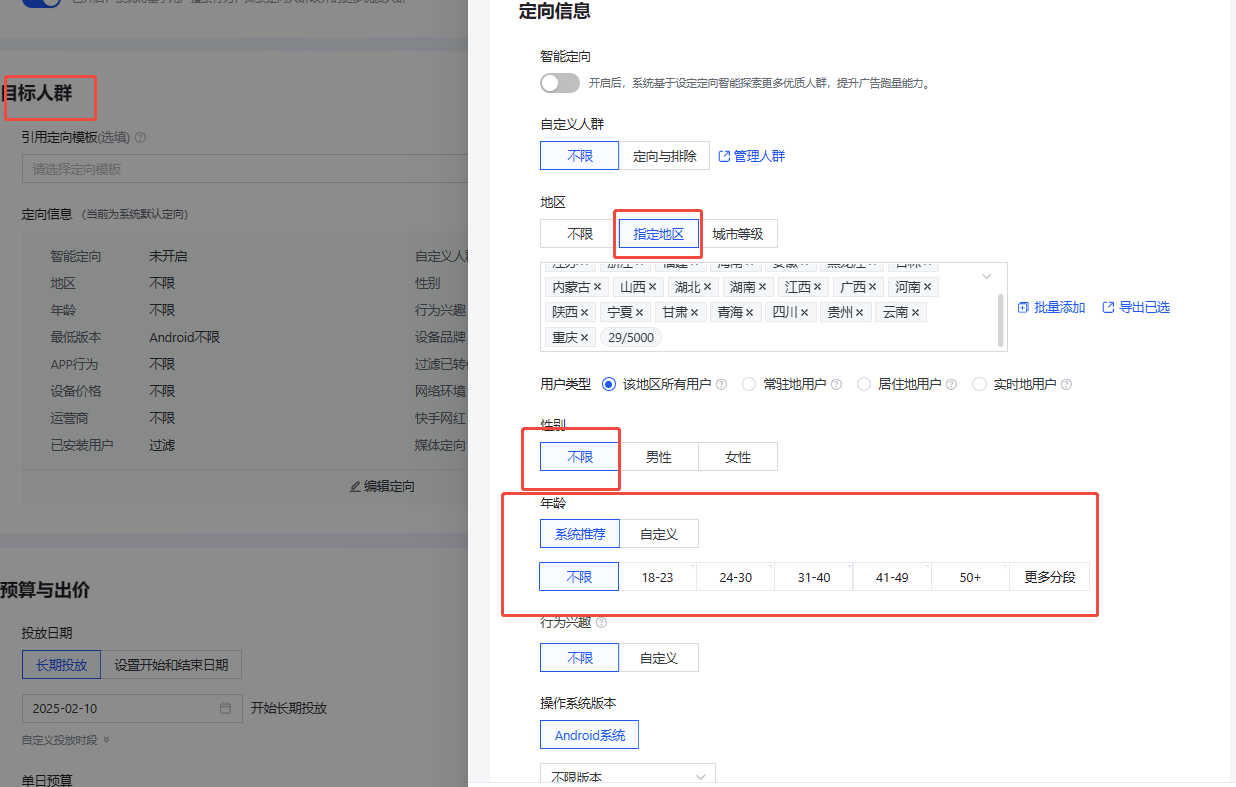
Task: Select 居住地用户 radio button
Action: coord(864,384)
